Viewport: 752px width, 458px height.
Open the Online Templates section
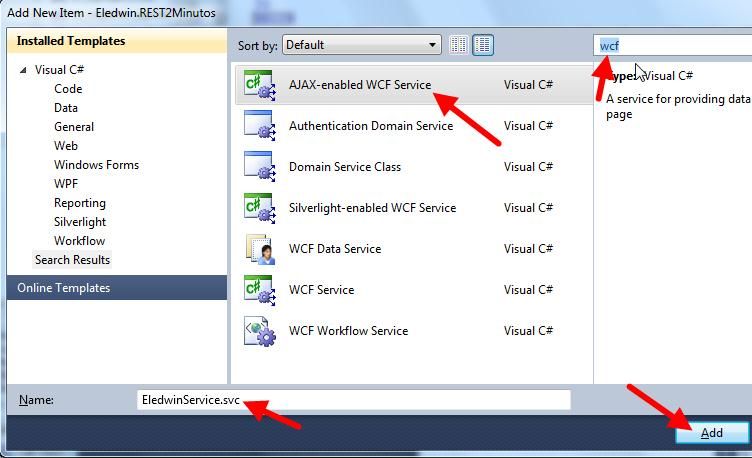click(117, 288)
